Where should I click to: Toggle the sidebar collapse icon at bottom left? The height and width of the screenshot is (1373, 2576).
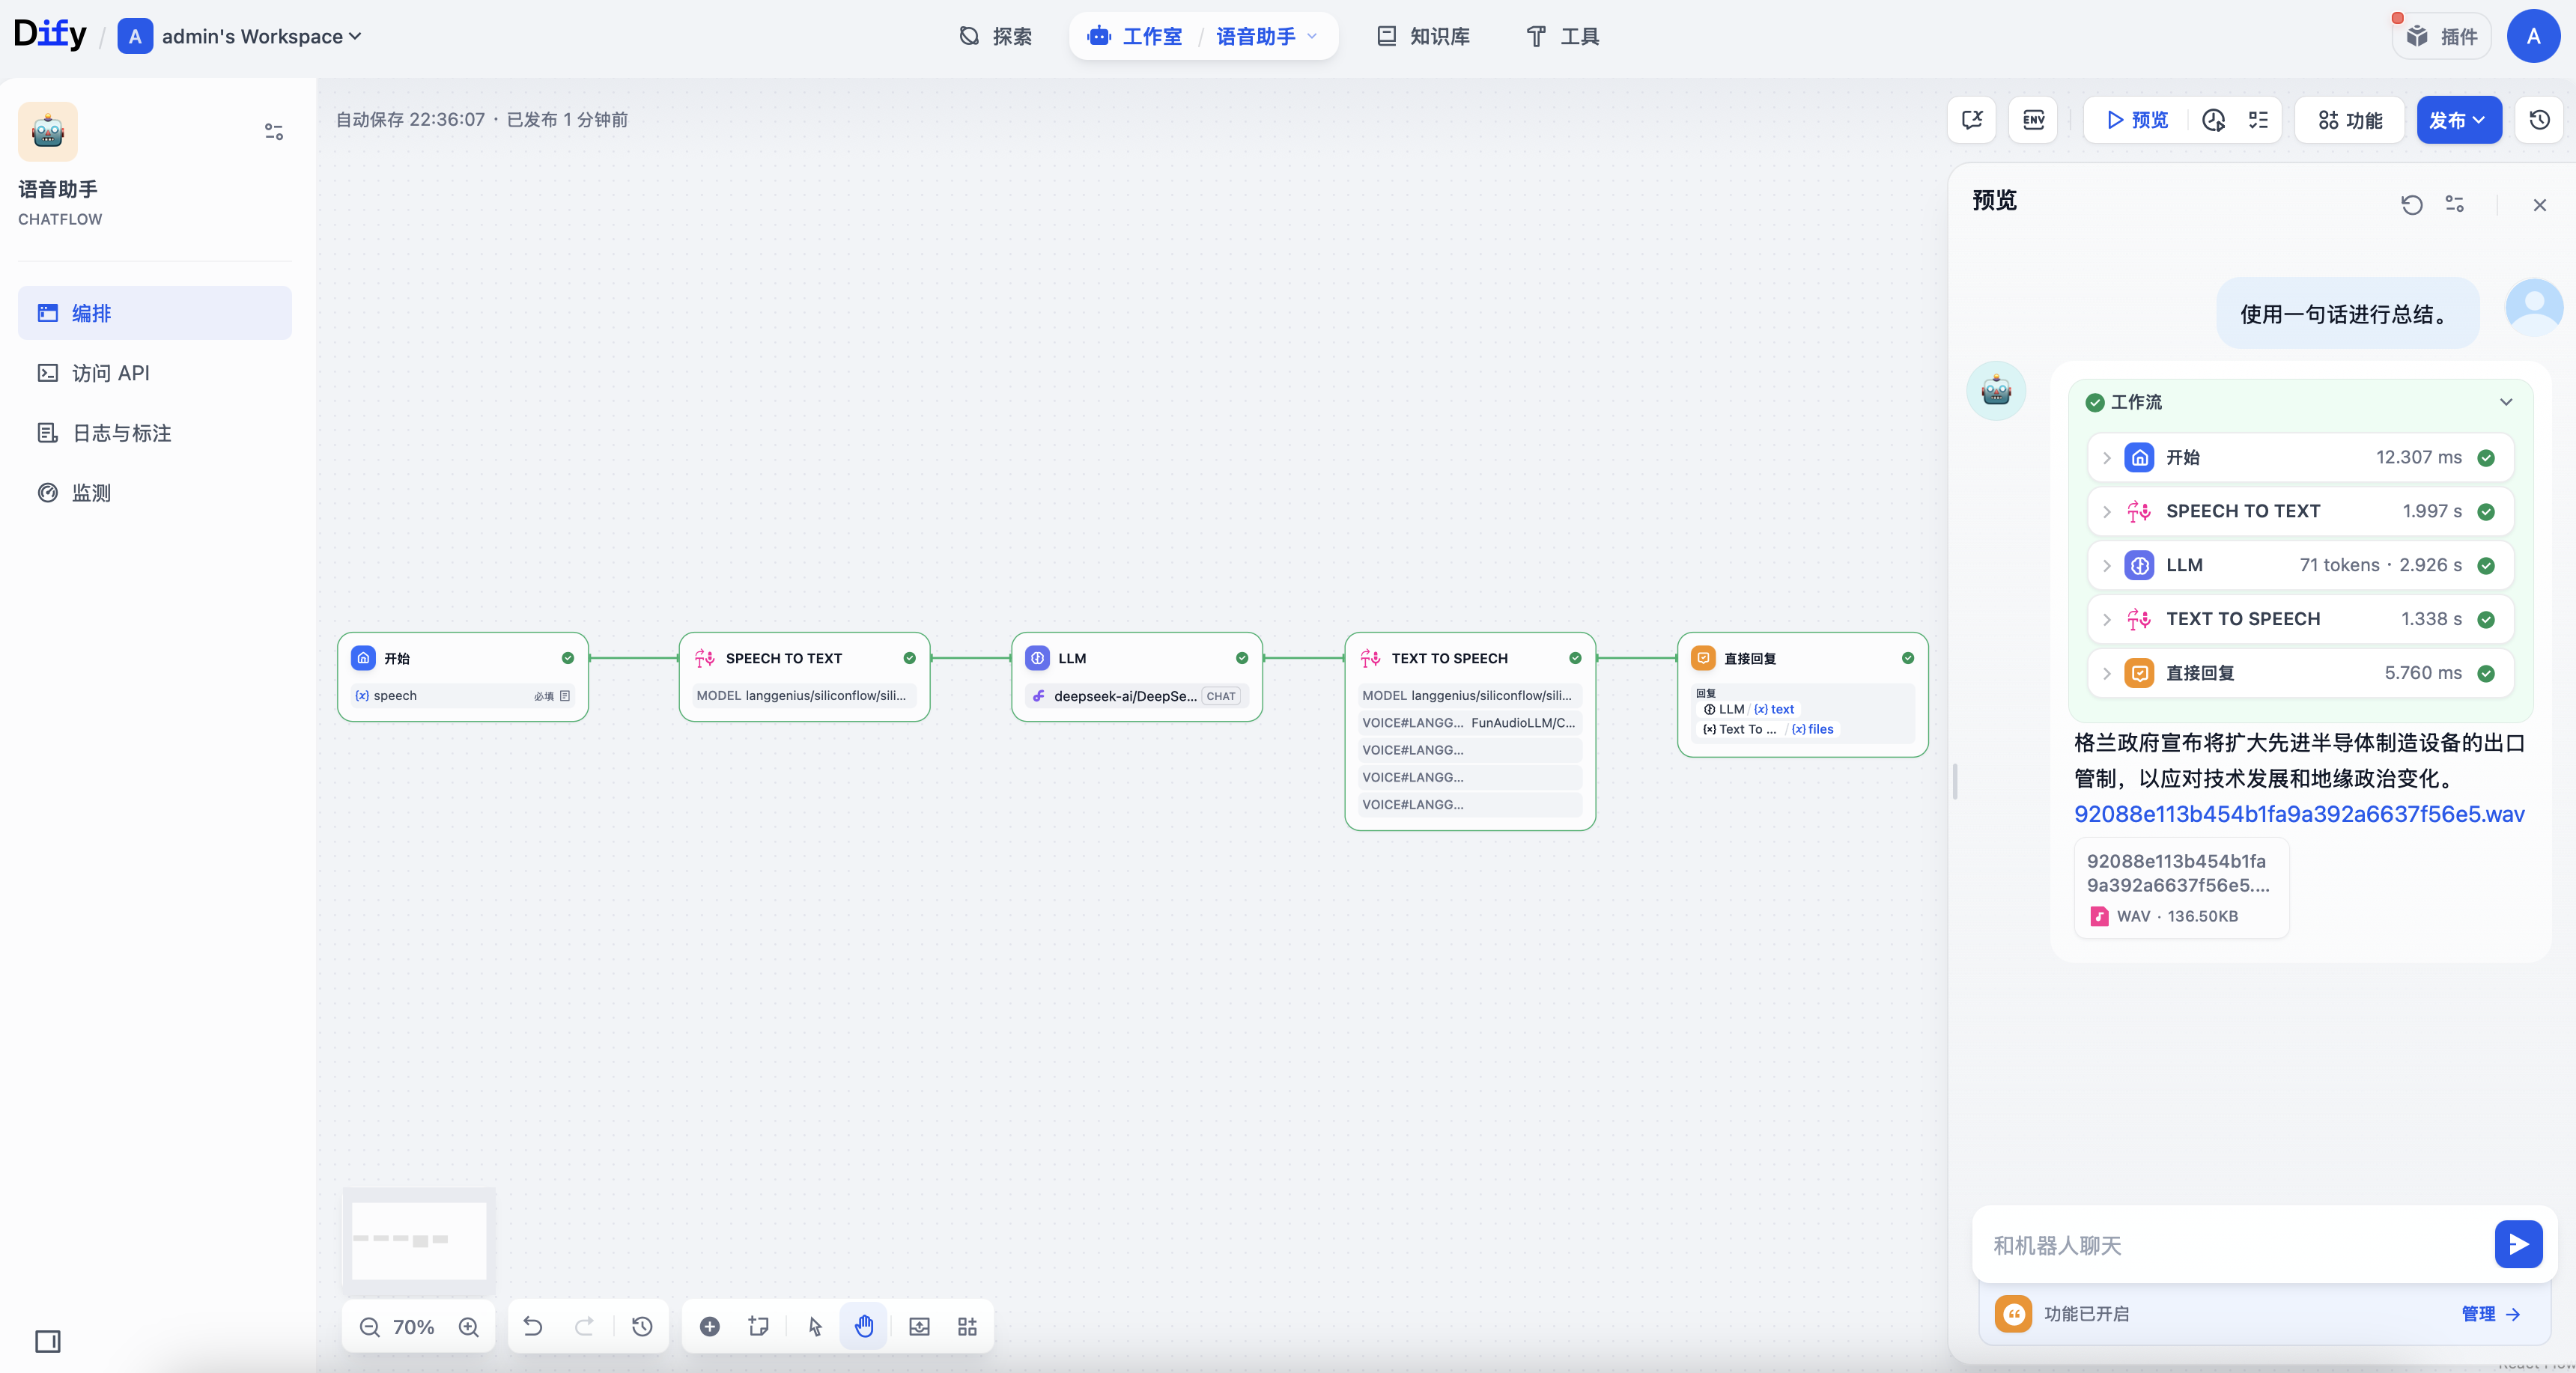(x=47, y=1341)
